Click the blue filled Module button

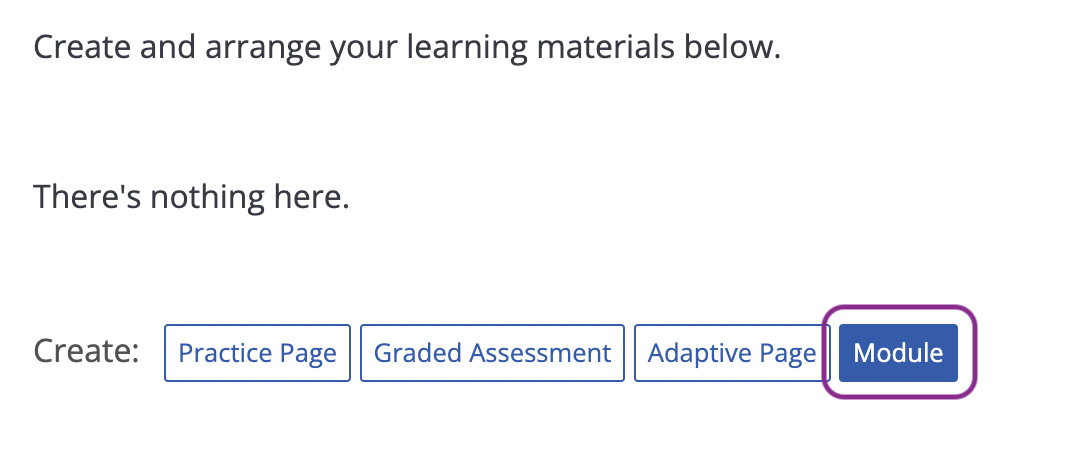(x=898, y=353)
